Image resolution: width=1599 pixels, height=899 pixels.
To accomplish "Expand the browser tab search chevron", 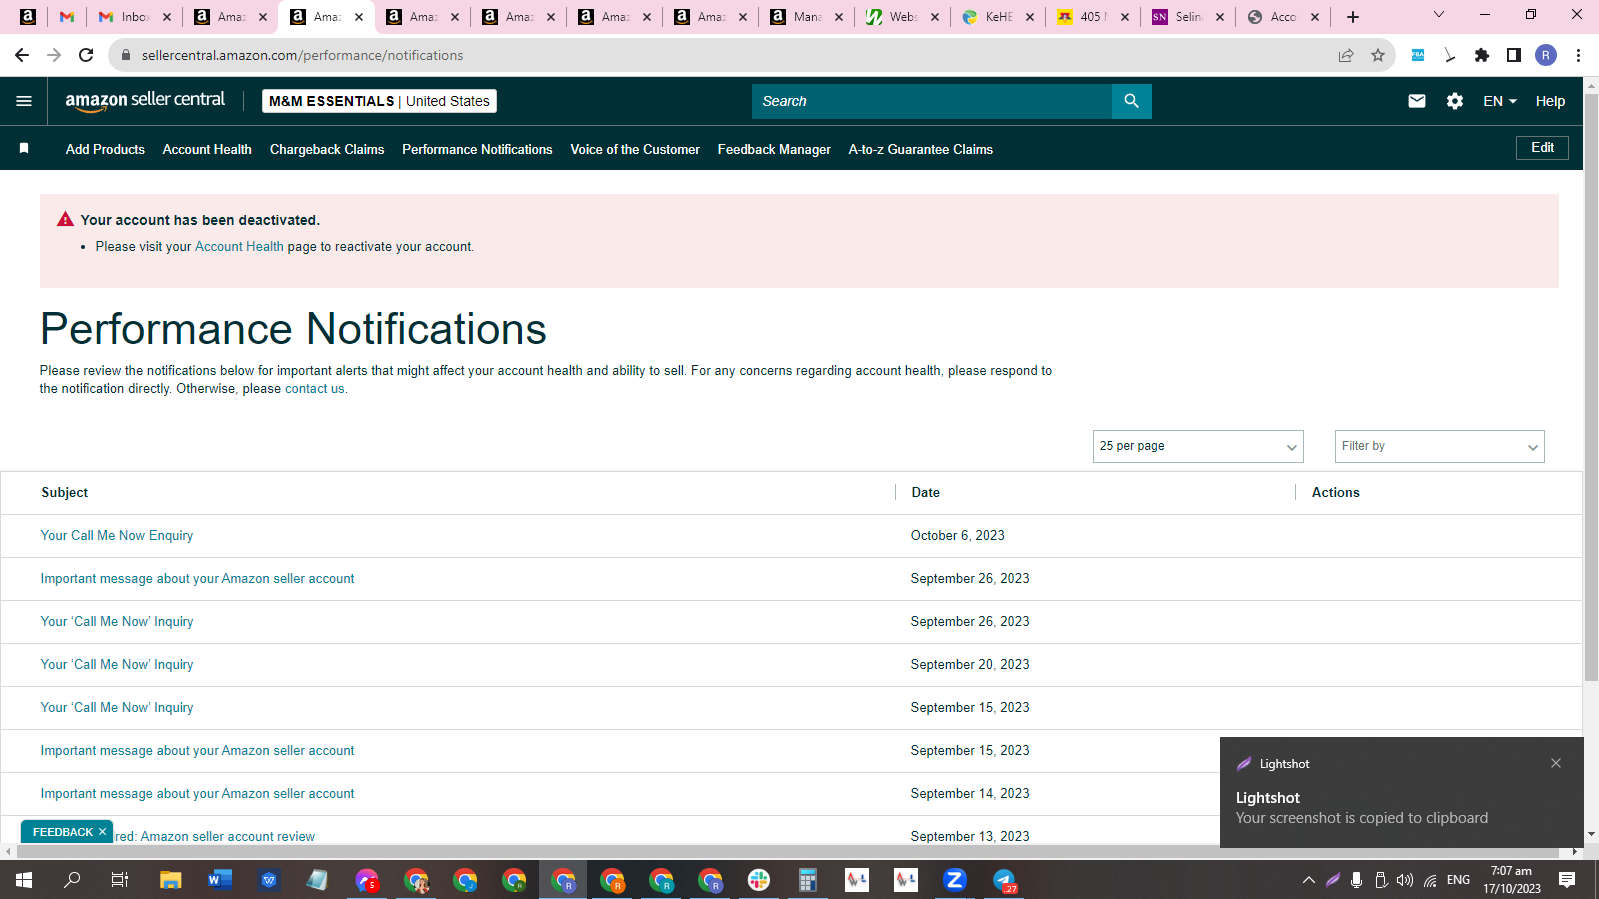I will pyautogui.click(x=1439, y=15).
